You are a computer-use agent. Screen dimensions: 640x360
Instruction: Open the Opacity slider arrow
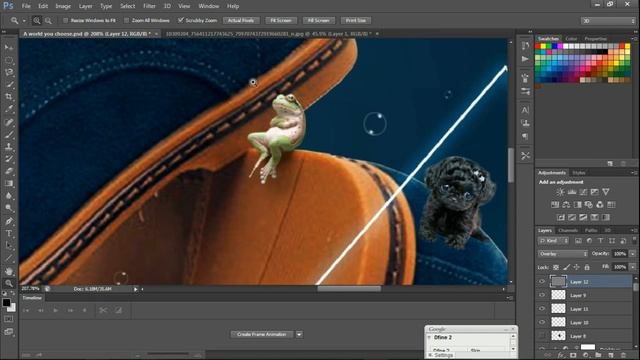tap(632, 254)
